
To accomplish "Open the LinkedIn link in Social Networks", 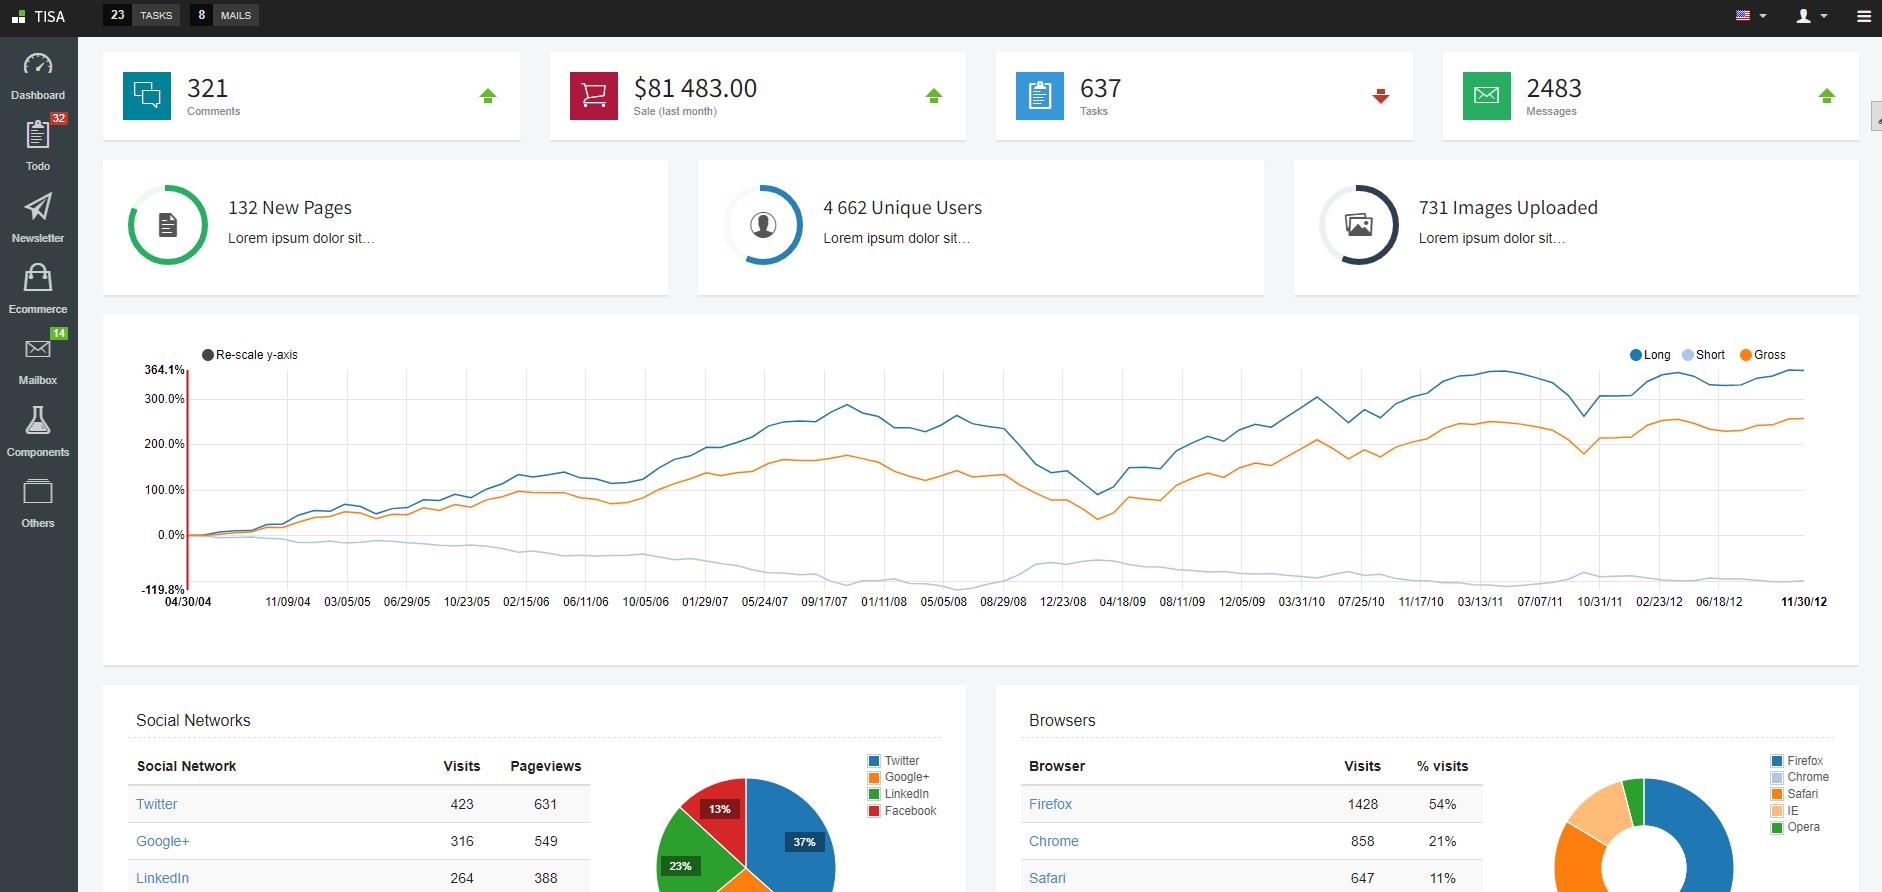I will coord(163,878).
